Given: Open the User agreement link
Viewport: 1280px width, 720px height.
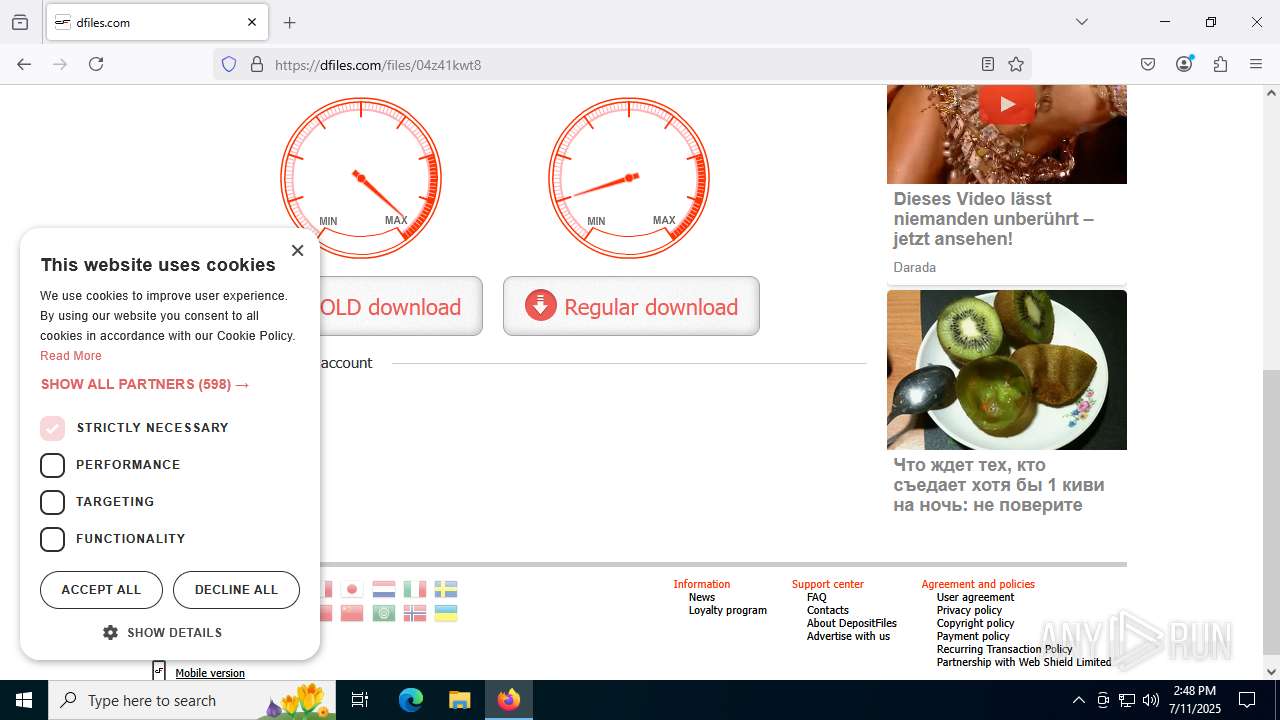Looking at the screenshot, I should tap(975, 597).
